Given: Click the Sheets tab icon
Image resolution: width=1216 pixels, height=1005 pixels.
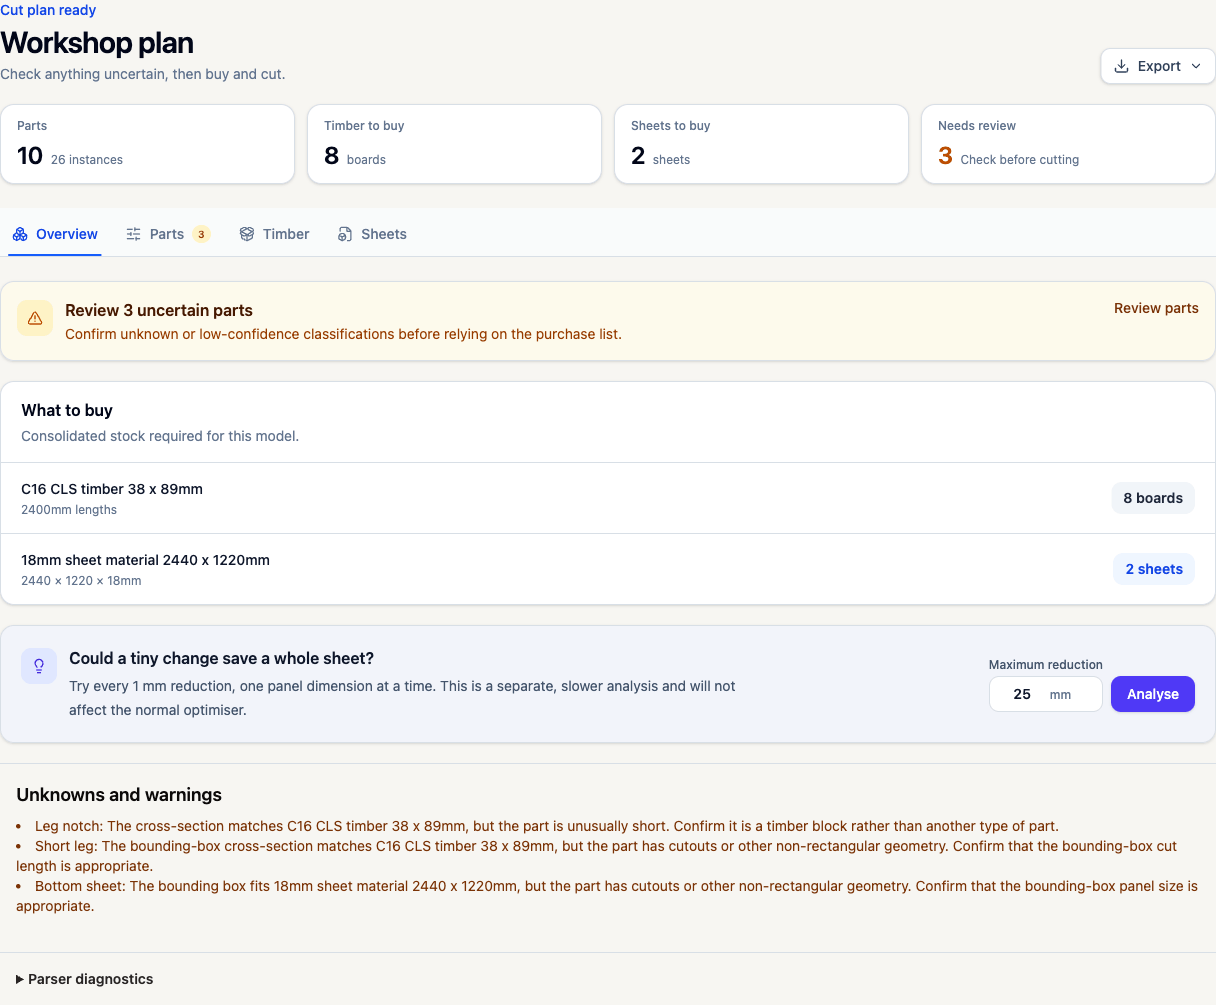Looking at the screenshot, I should 345,234.
